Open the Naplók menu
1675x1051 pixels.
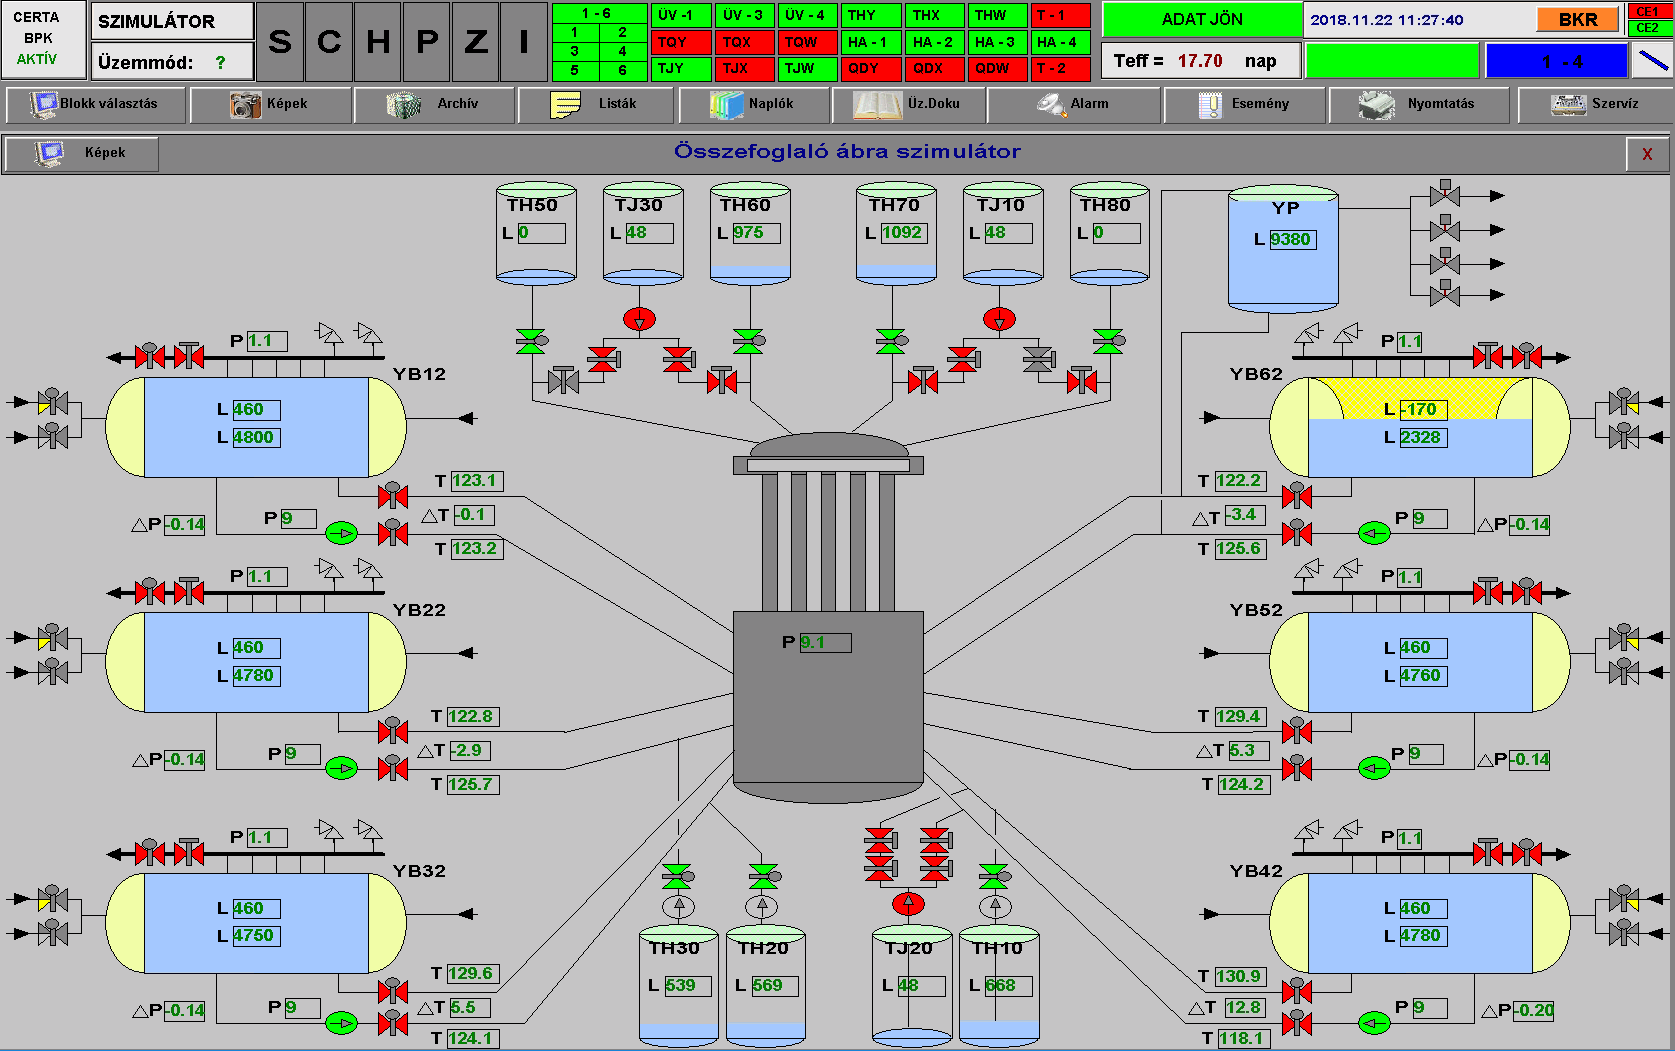753,104
